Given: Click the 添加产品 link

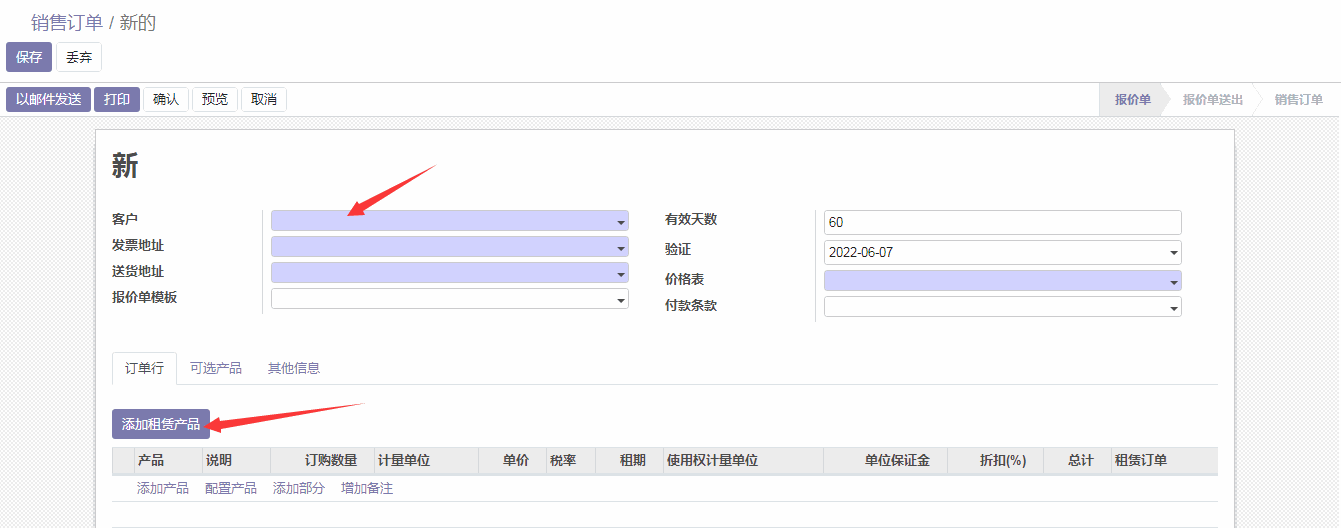Looking at the screenshot, I should (163, 488).
